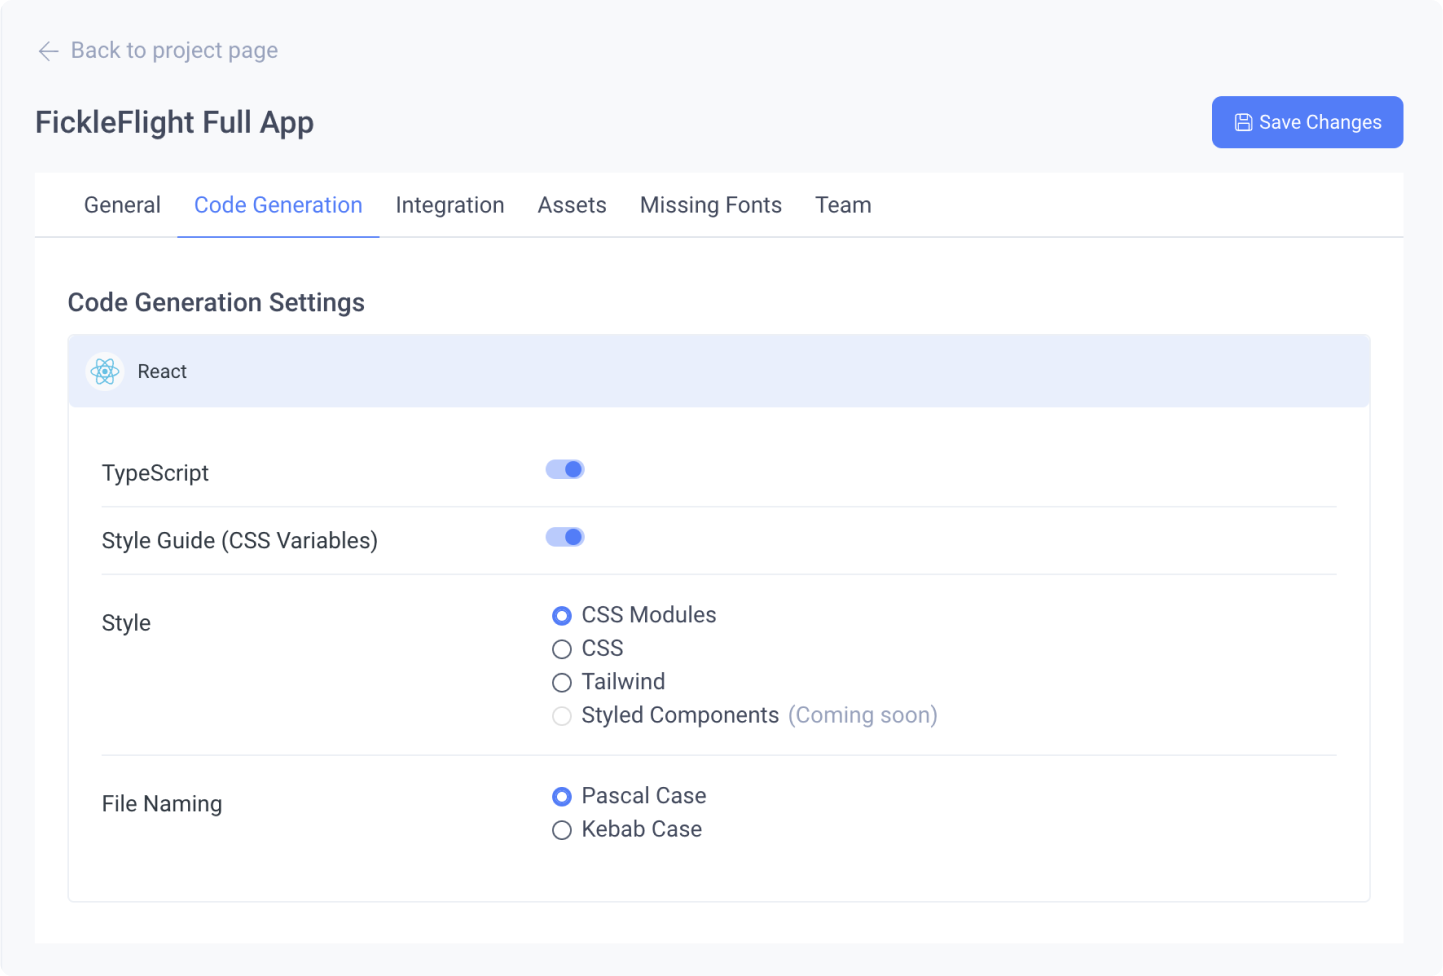This screenshot has width=1443, height=976.
Task: Pick the Styled Components radio option
Action: (x=562, y=716)
